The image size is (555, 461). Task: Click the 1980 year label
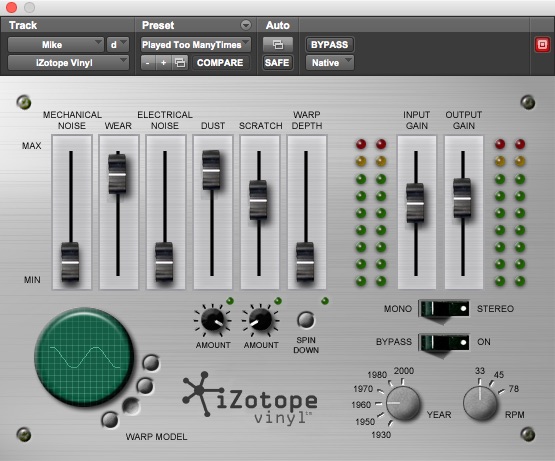(377, 375)
